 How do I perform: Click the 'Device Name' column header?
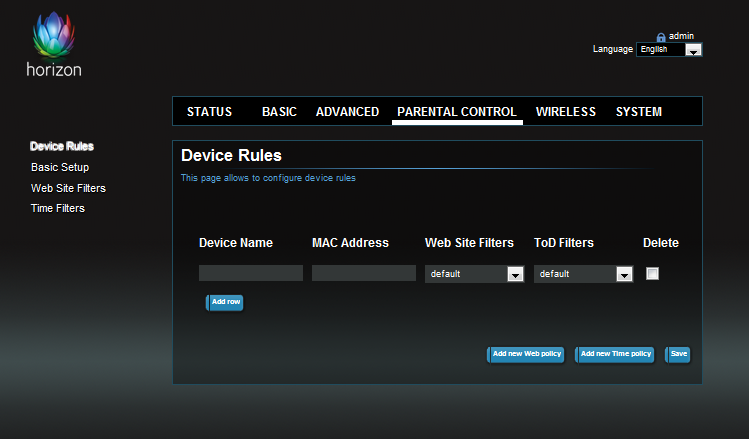pyautogui.click(x=235, y=243)
